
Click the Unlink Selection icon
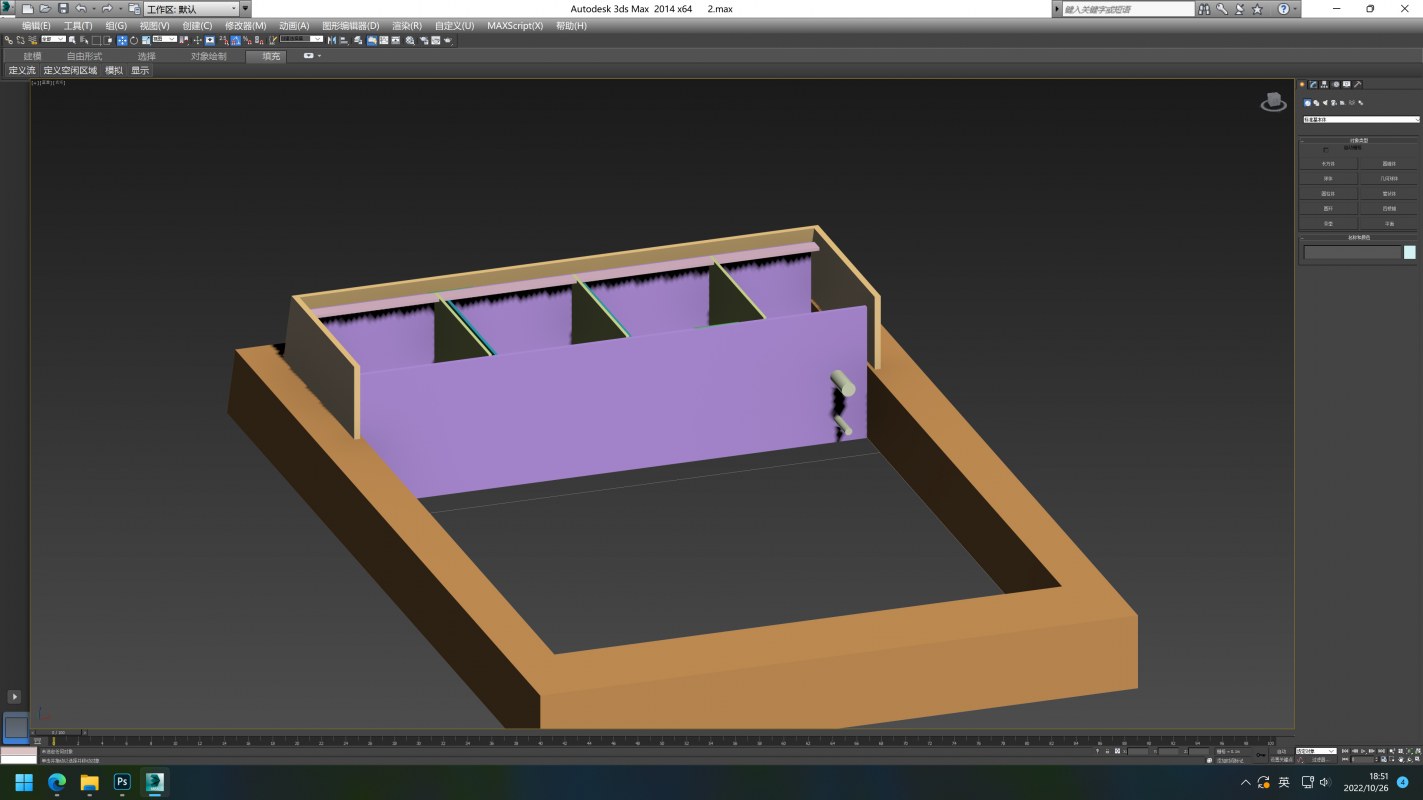pyautogui.click(x=20, y=40)
